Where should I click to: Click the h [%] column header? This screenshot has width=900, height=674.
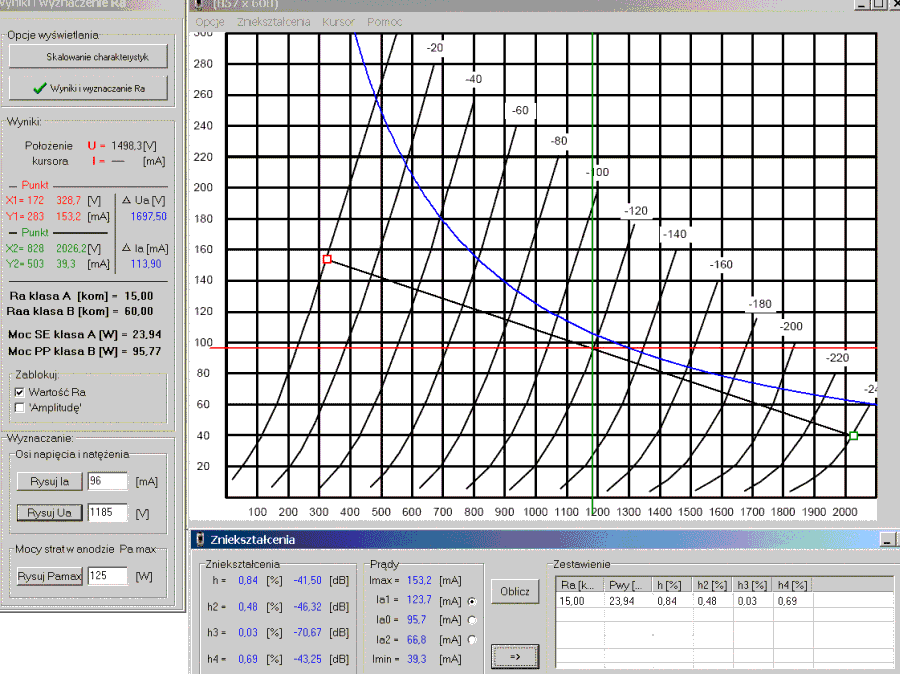point(672,585)
